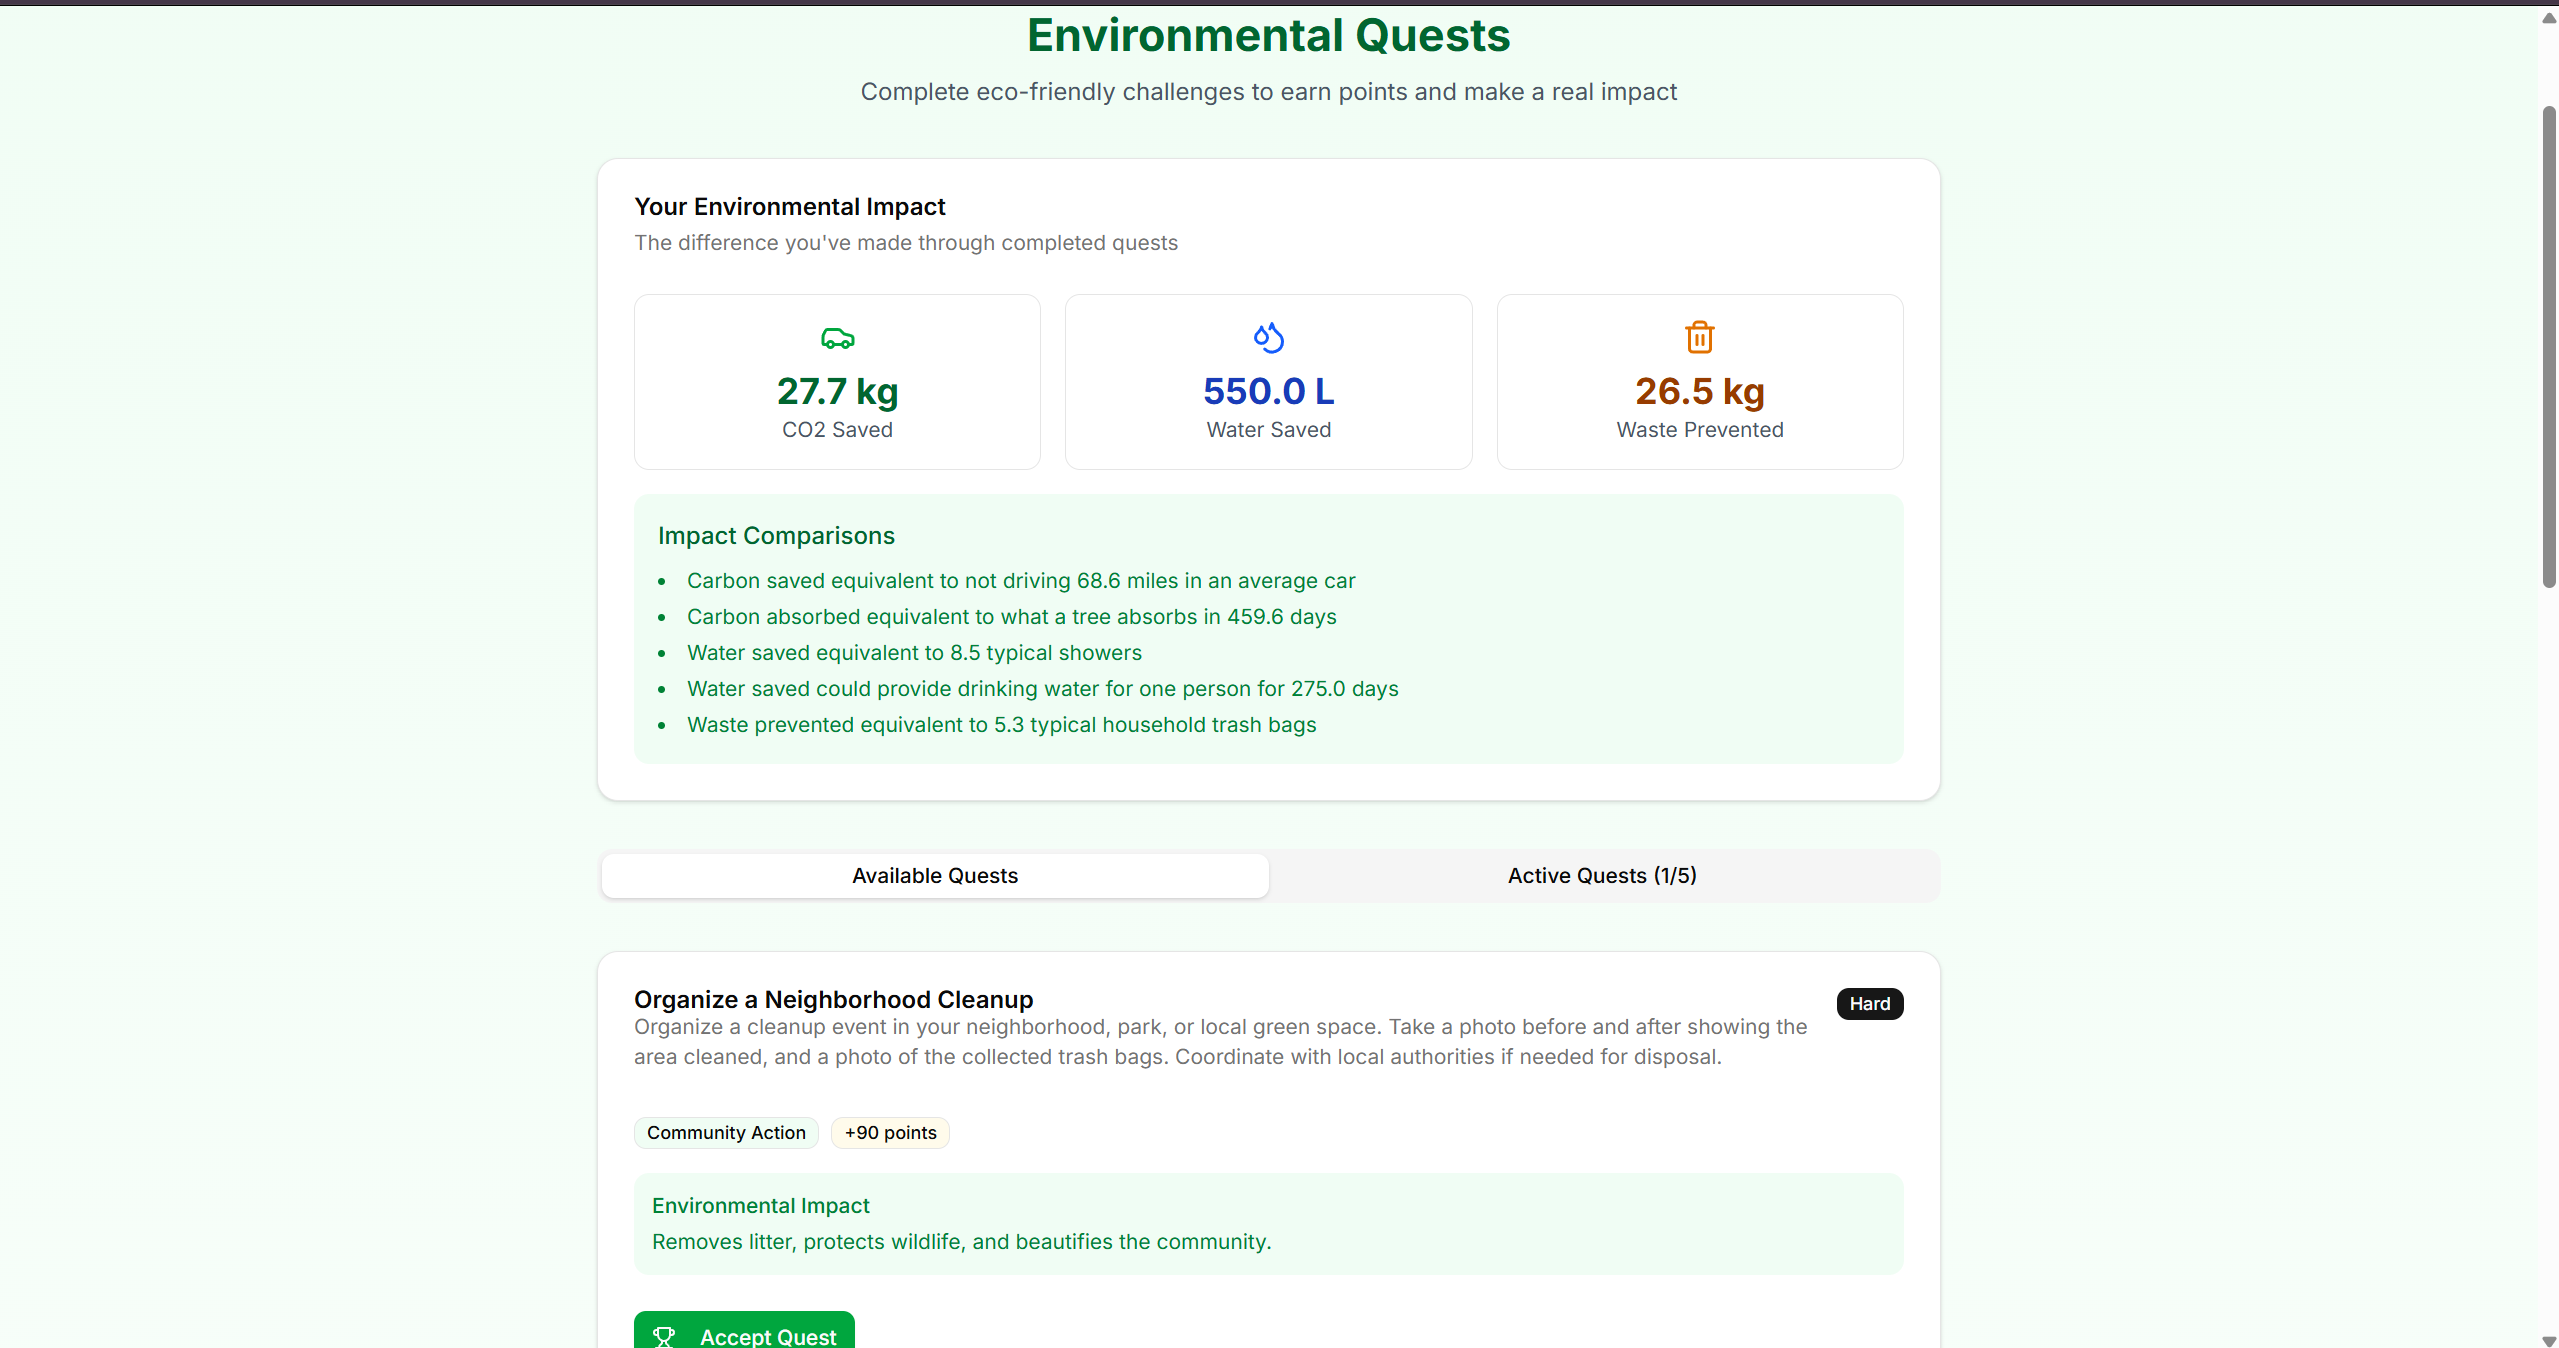Click the +90 points badge
2559x1348 pixels.
[890, 1133]
